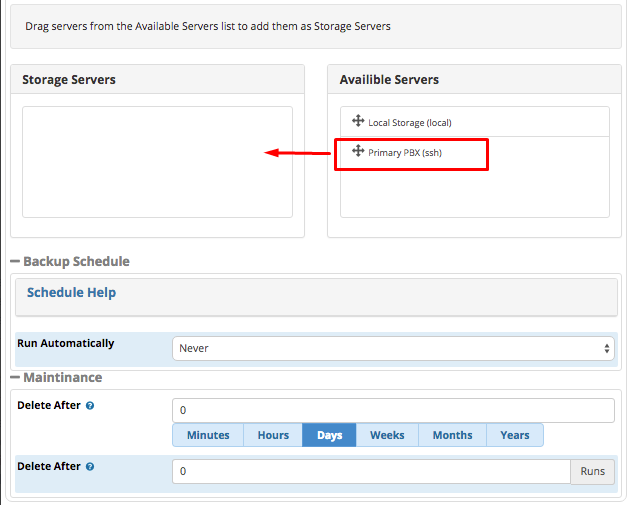Image resolution: width=638 pixels, height=505 pixels.
Task: Select the Local Storage (local) server item
Action: coord(475,122)
